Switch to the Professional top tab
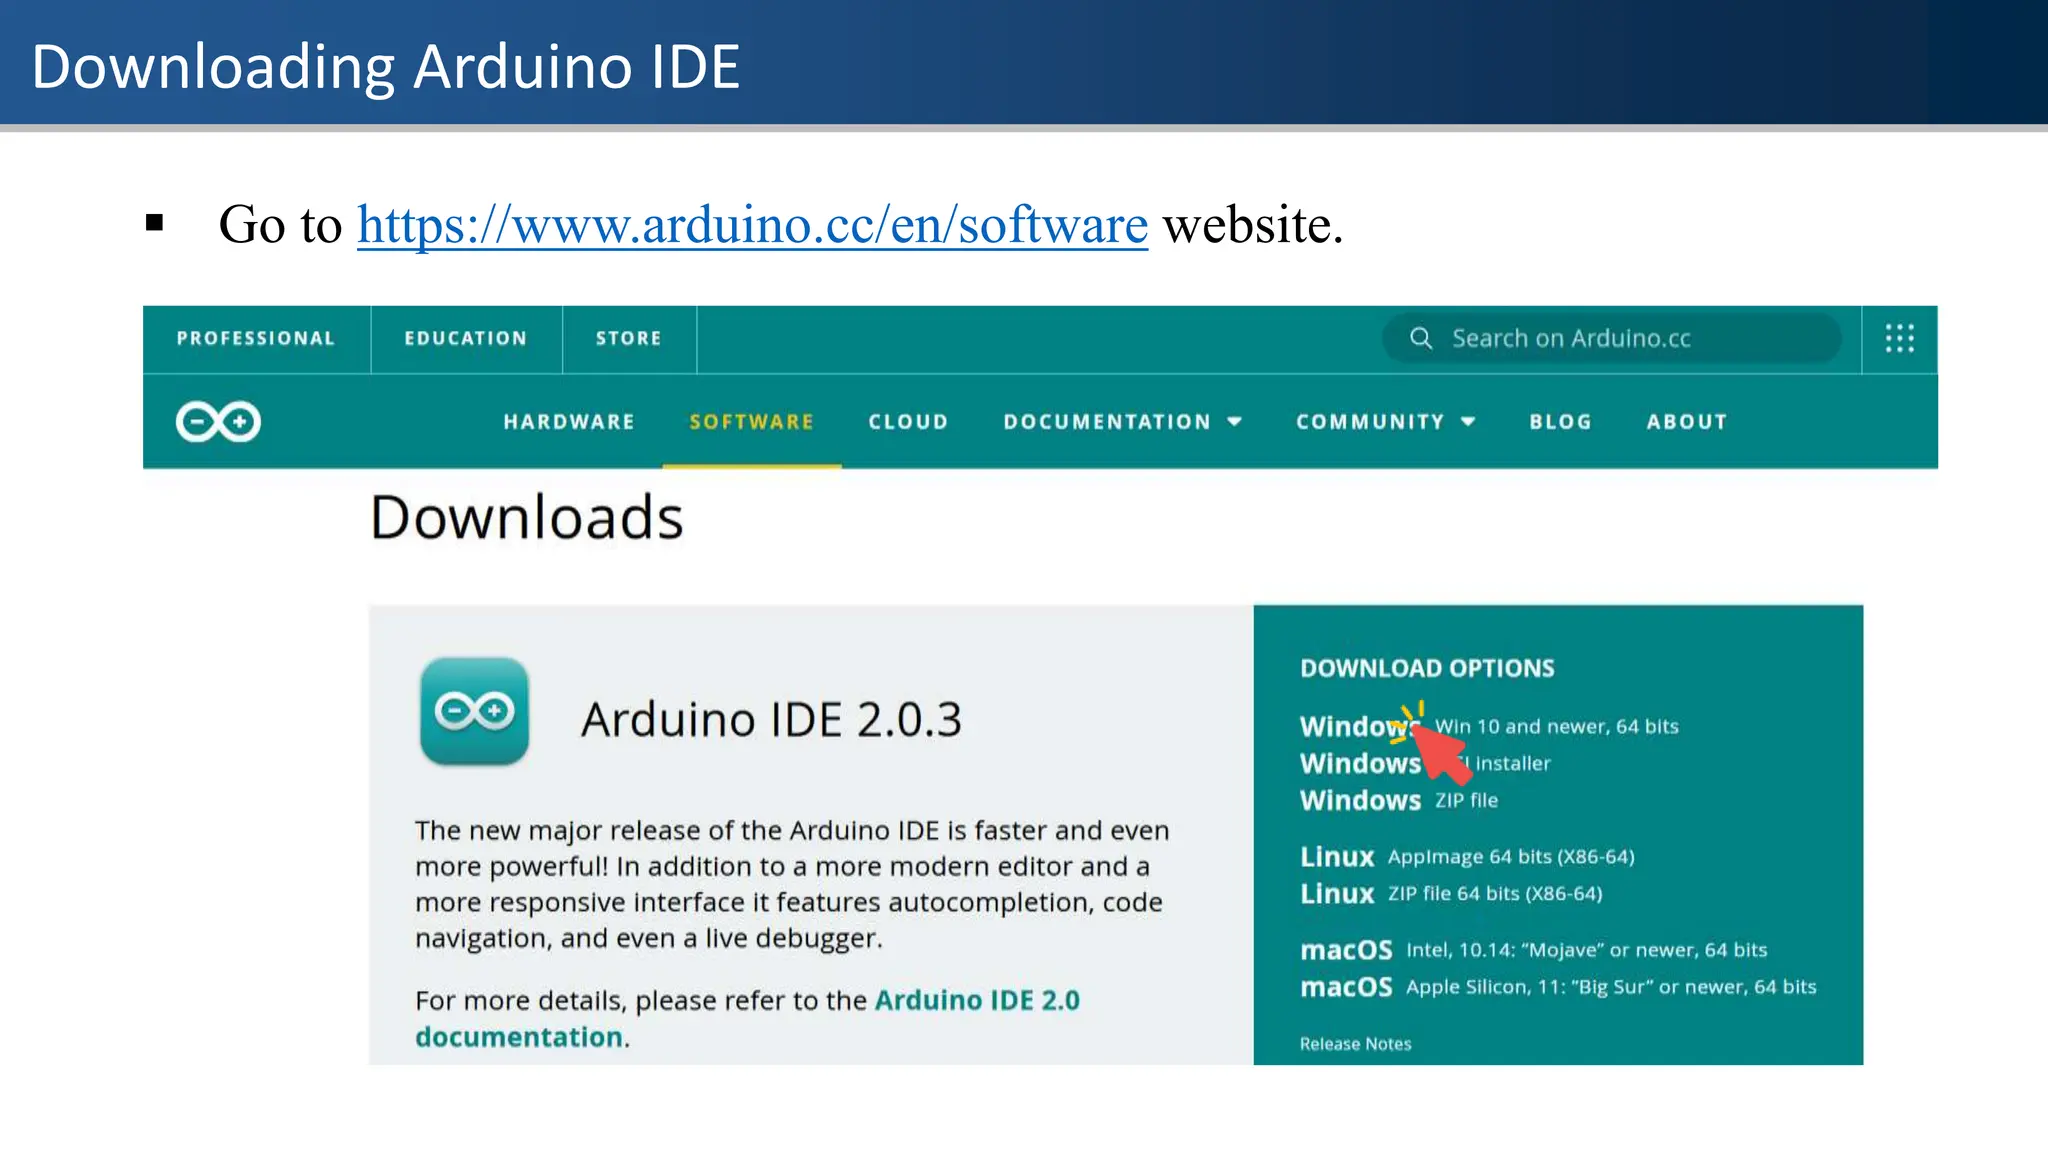 (256, 339)
